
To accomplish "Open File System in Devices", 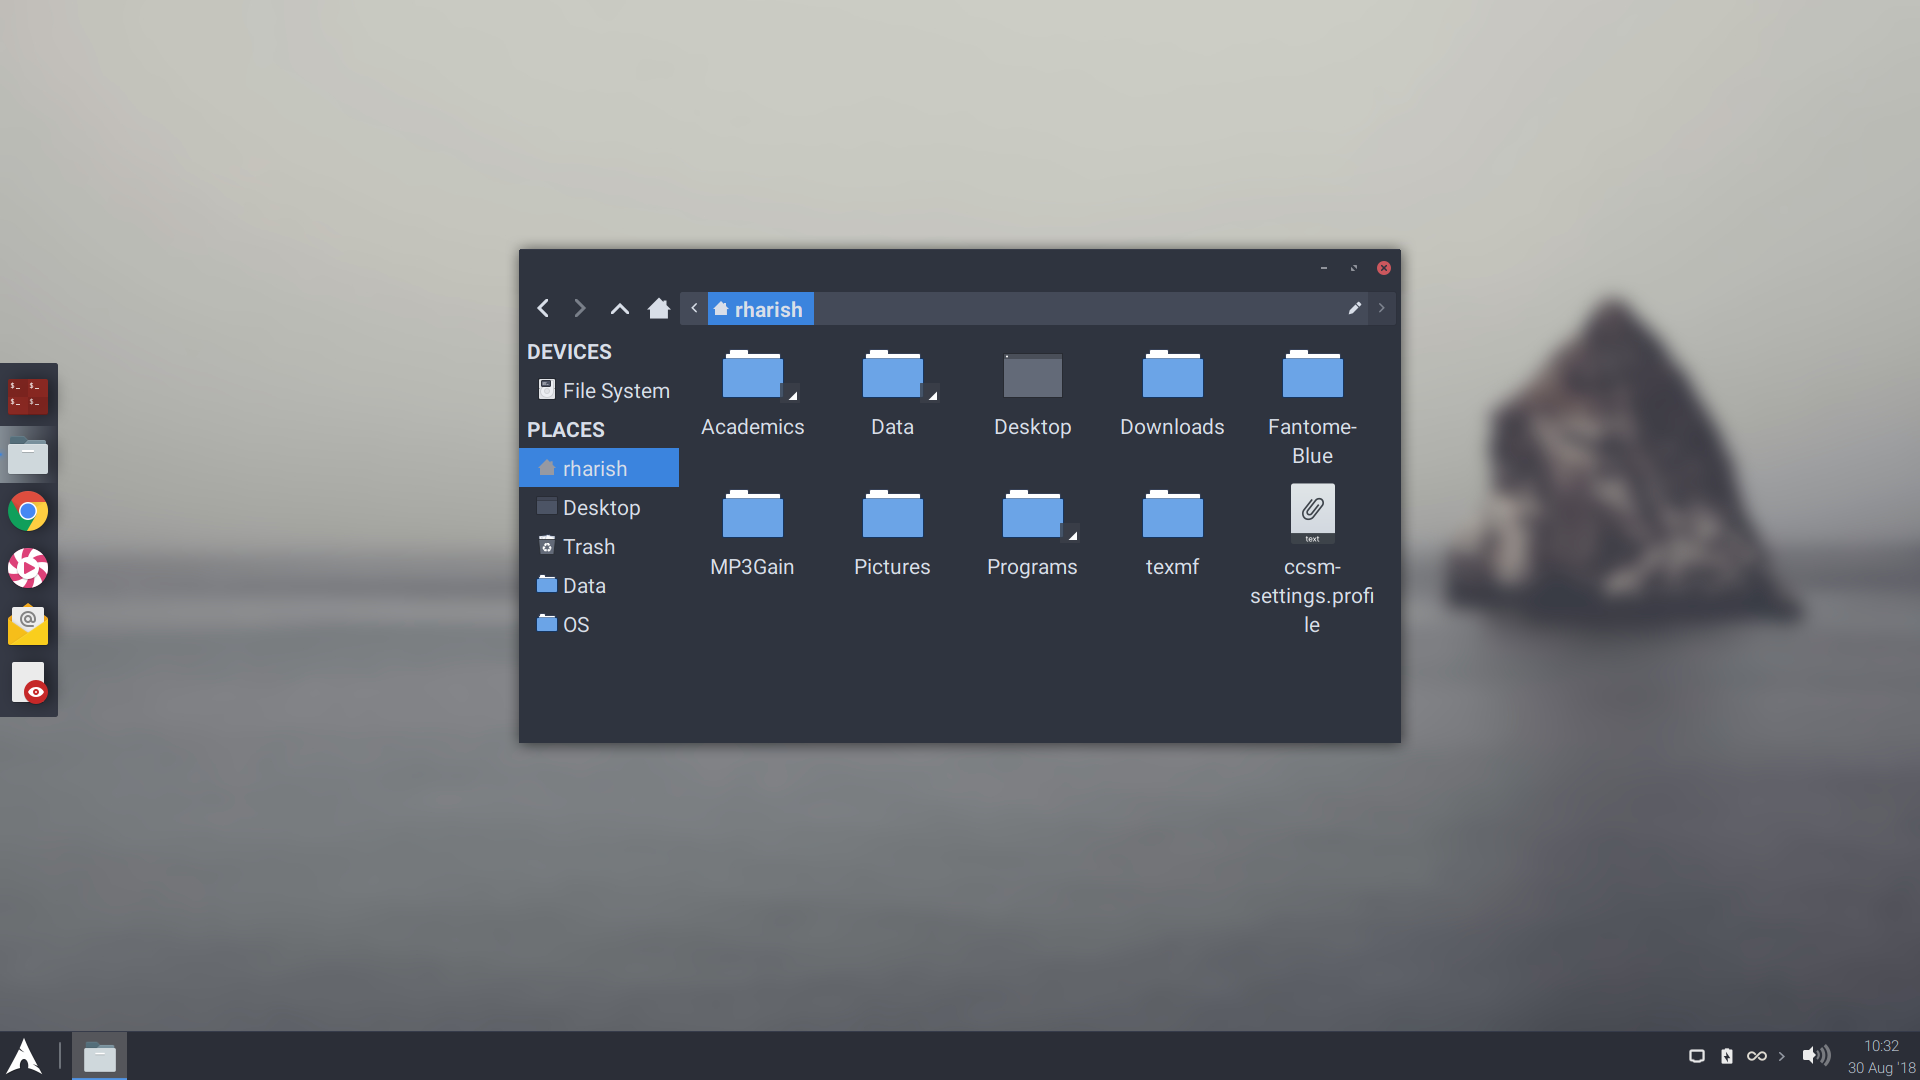I will 600,390.
